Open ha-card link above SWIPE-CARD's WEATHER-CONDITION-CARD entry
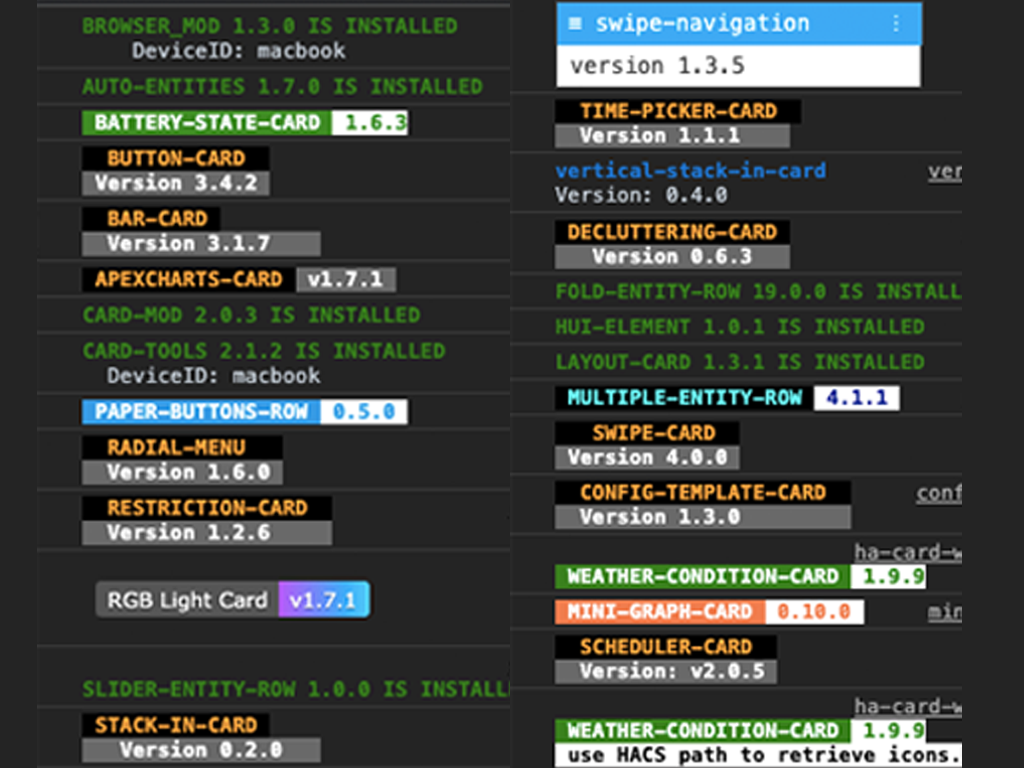1024x768 pixels. pos(907,552)
